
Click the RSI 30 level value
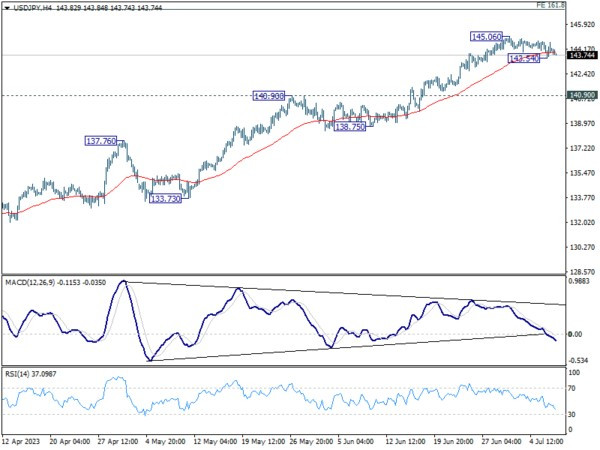[572, 414]
